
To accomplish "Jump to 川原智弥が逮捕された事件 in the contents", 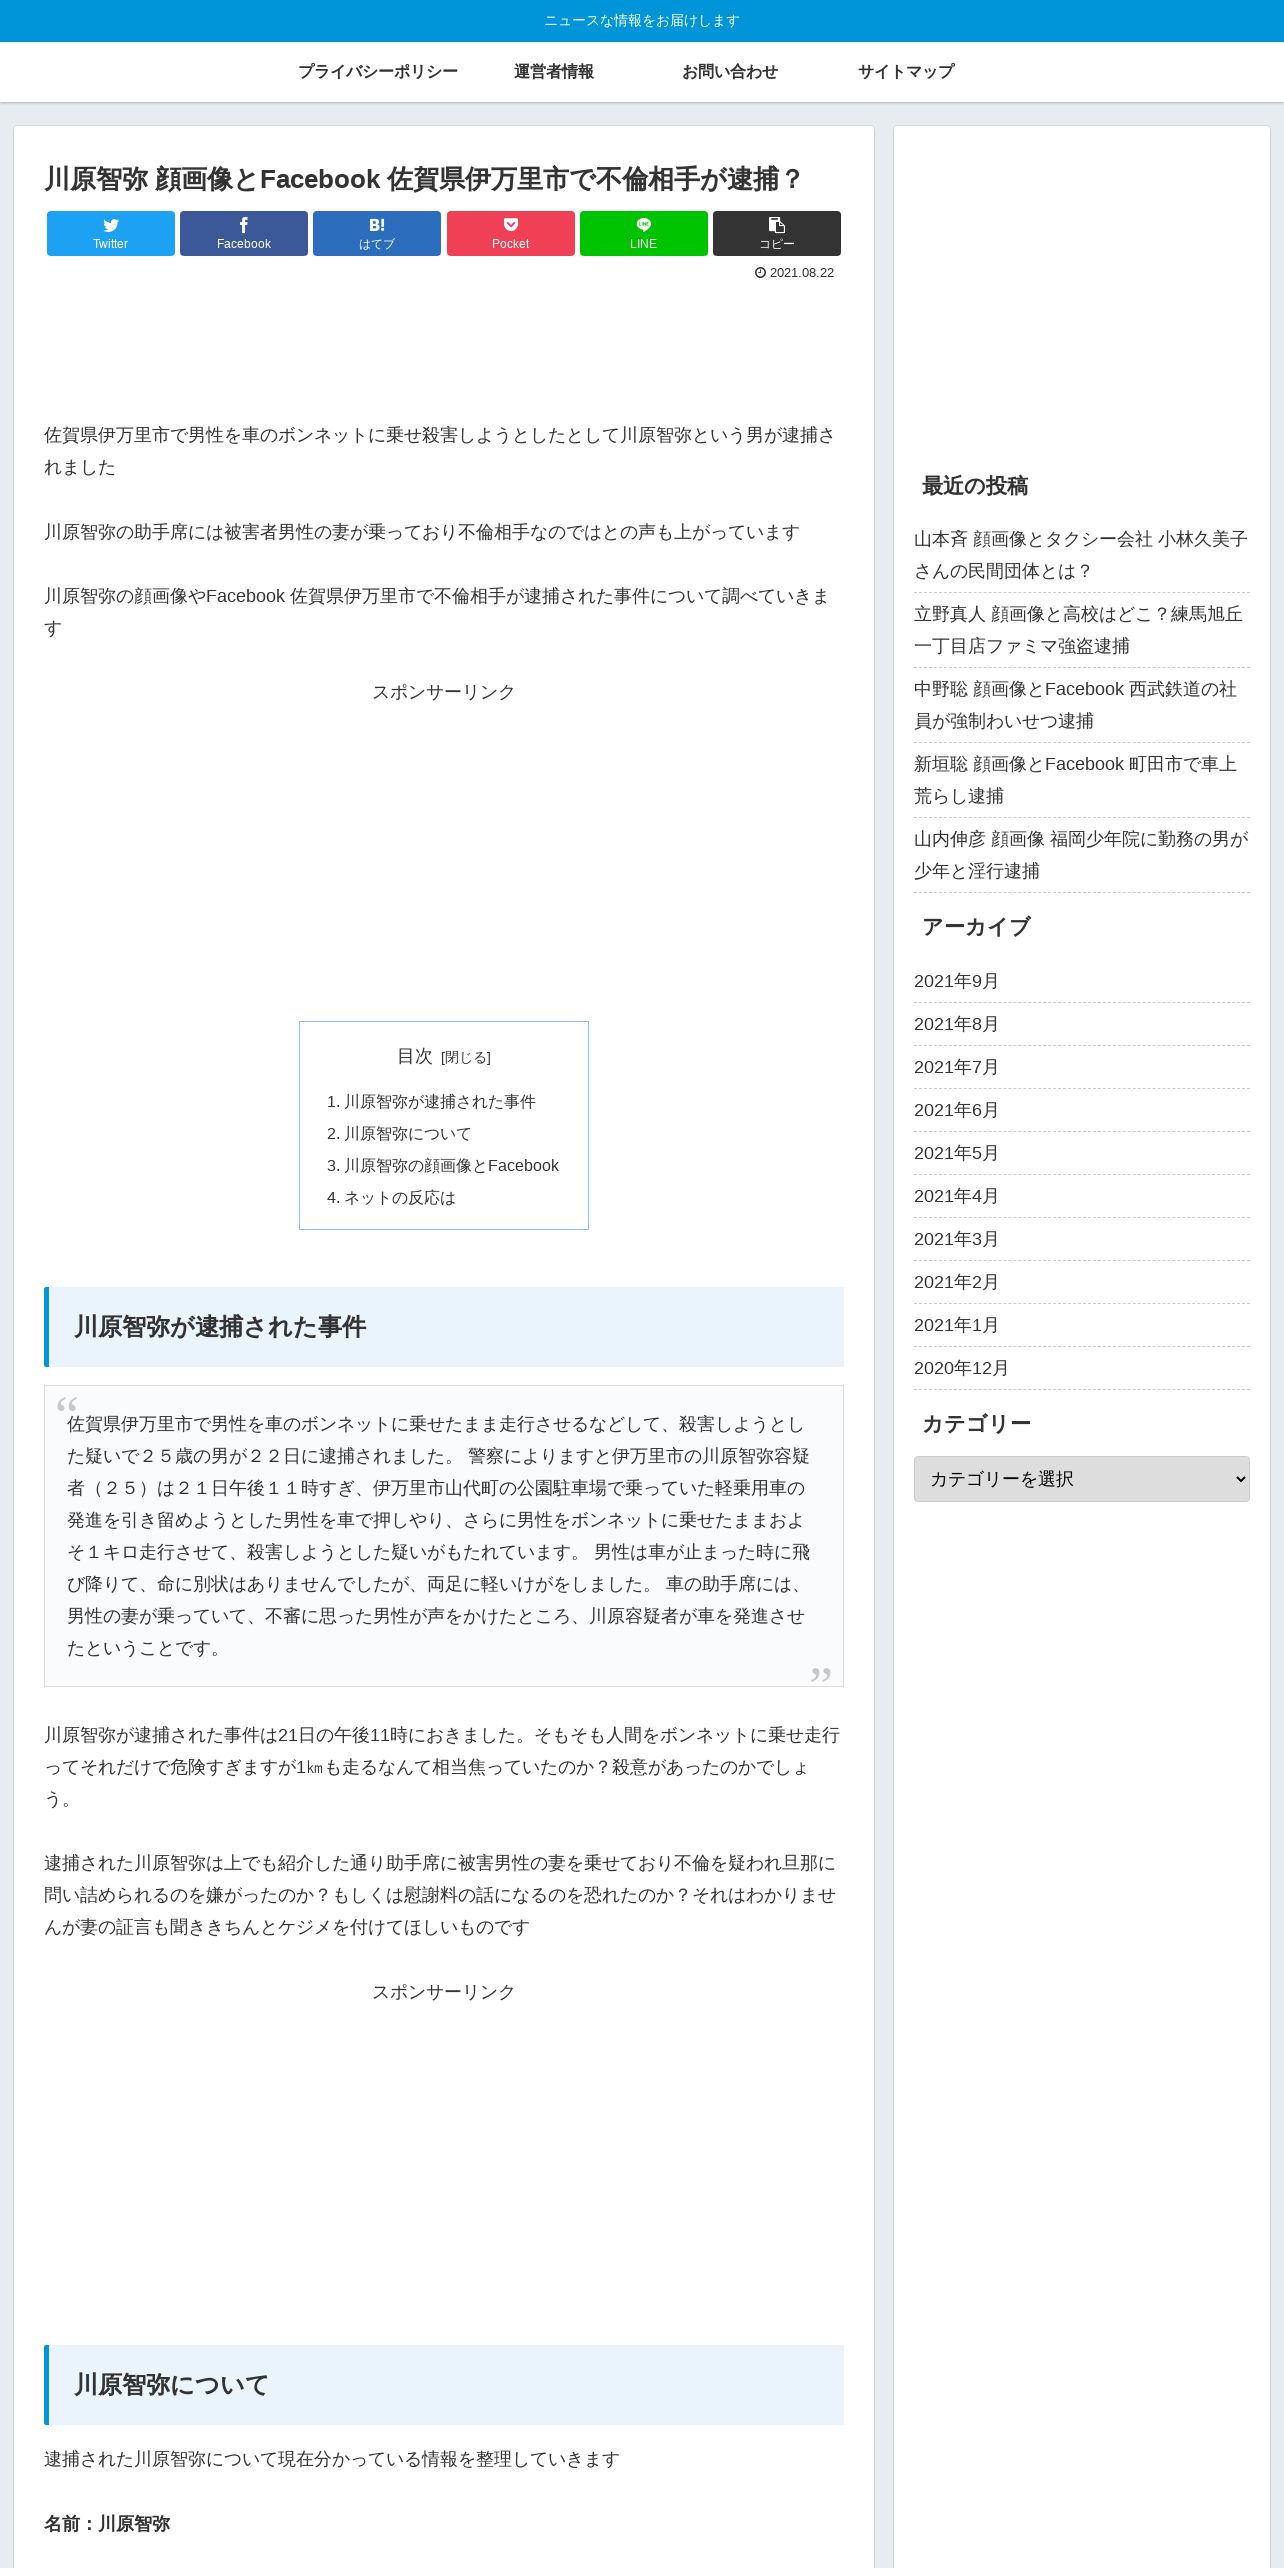I will (440, 1101).
